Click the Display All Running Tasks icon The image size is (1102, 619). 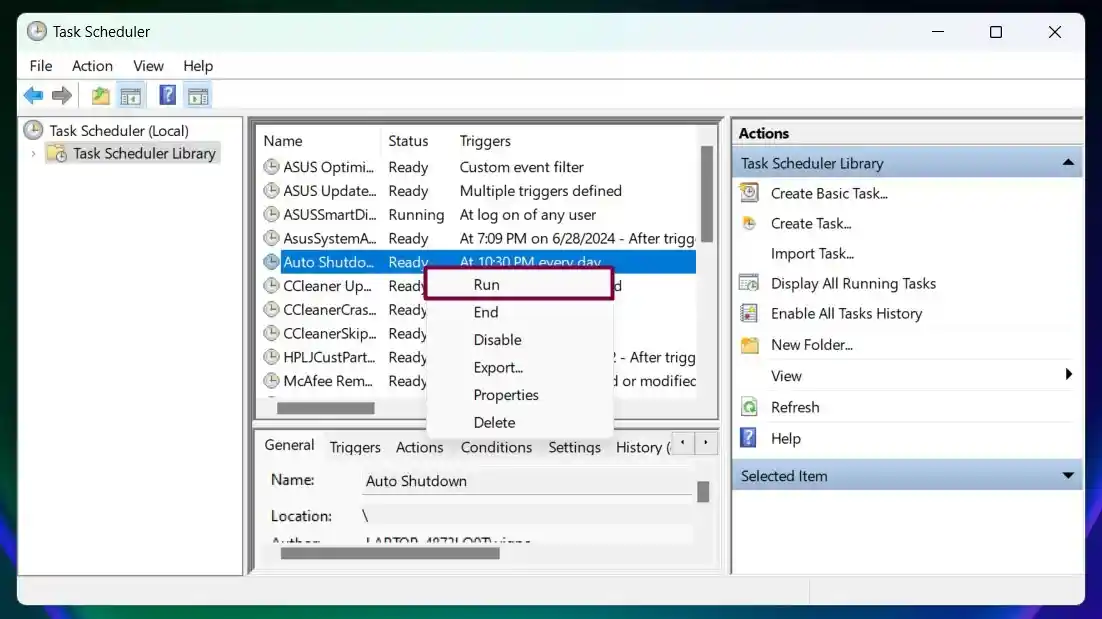(x=749, y=283)
